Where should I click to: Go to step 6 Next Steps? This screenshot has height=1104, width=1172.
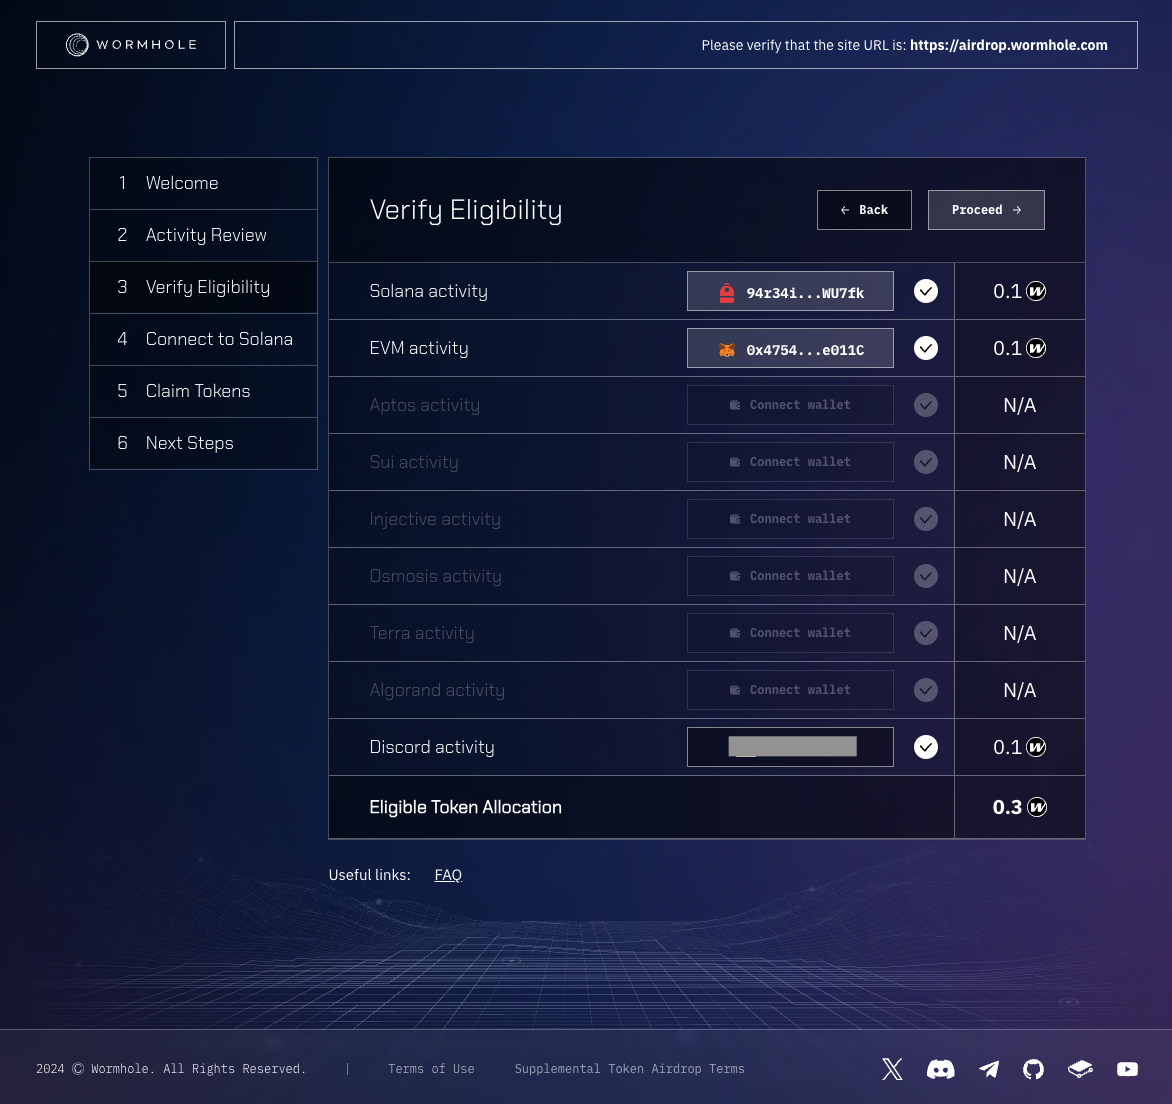203,443
